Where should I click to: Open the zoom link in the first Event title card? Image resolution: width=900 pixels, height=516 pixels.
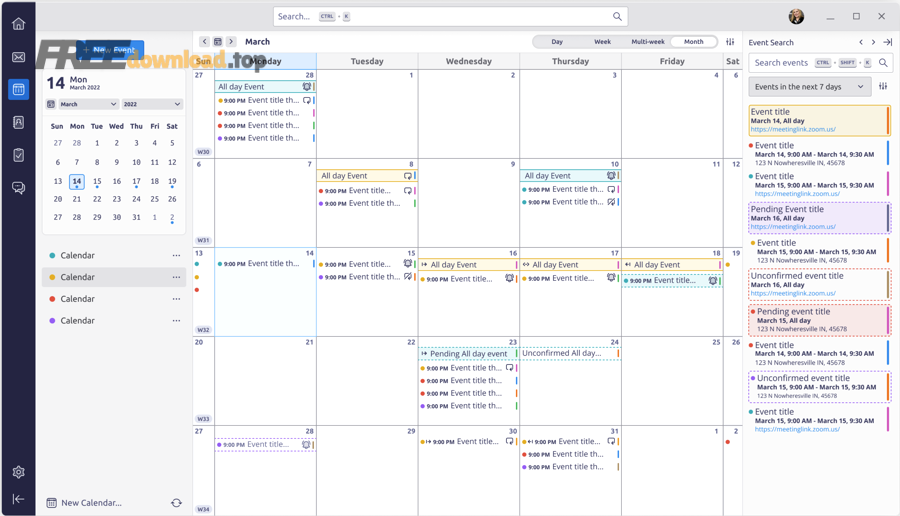[793, 129]
